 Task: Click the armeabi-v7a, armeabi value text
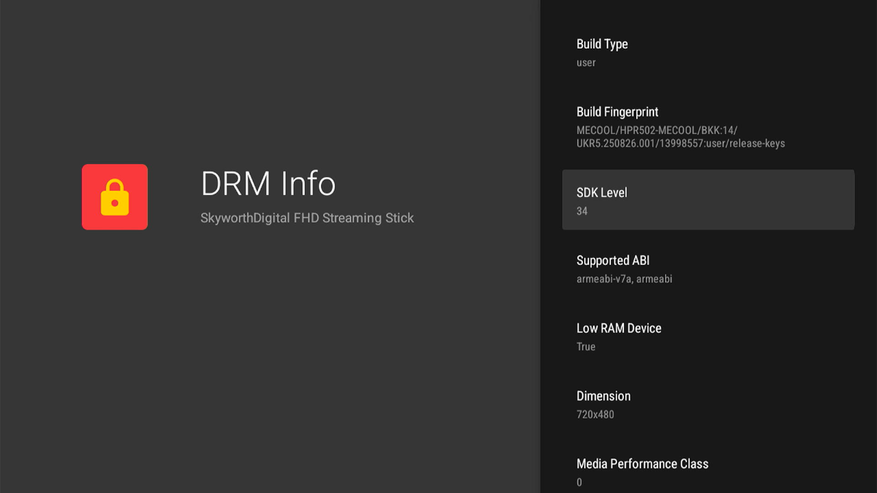[x=624, y=279]
